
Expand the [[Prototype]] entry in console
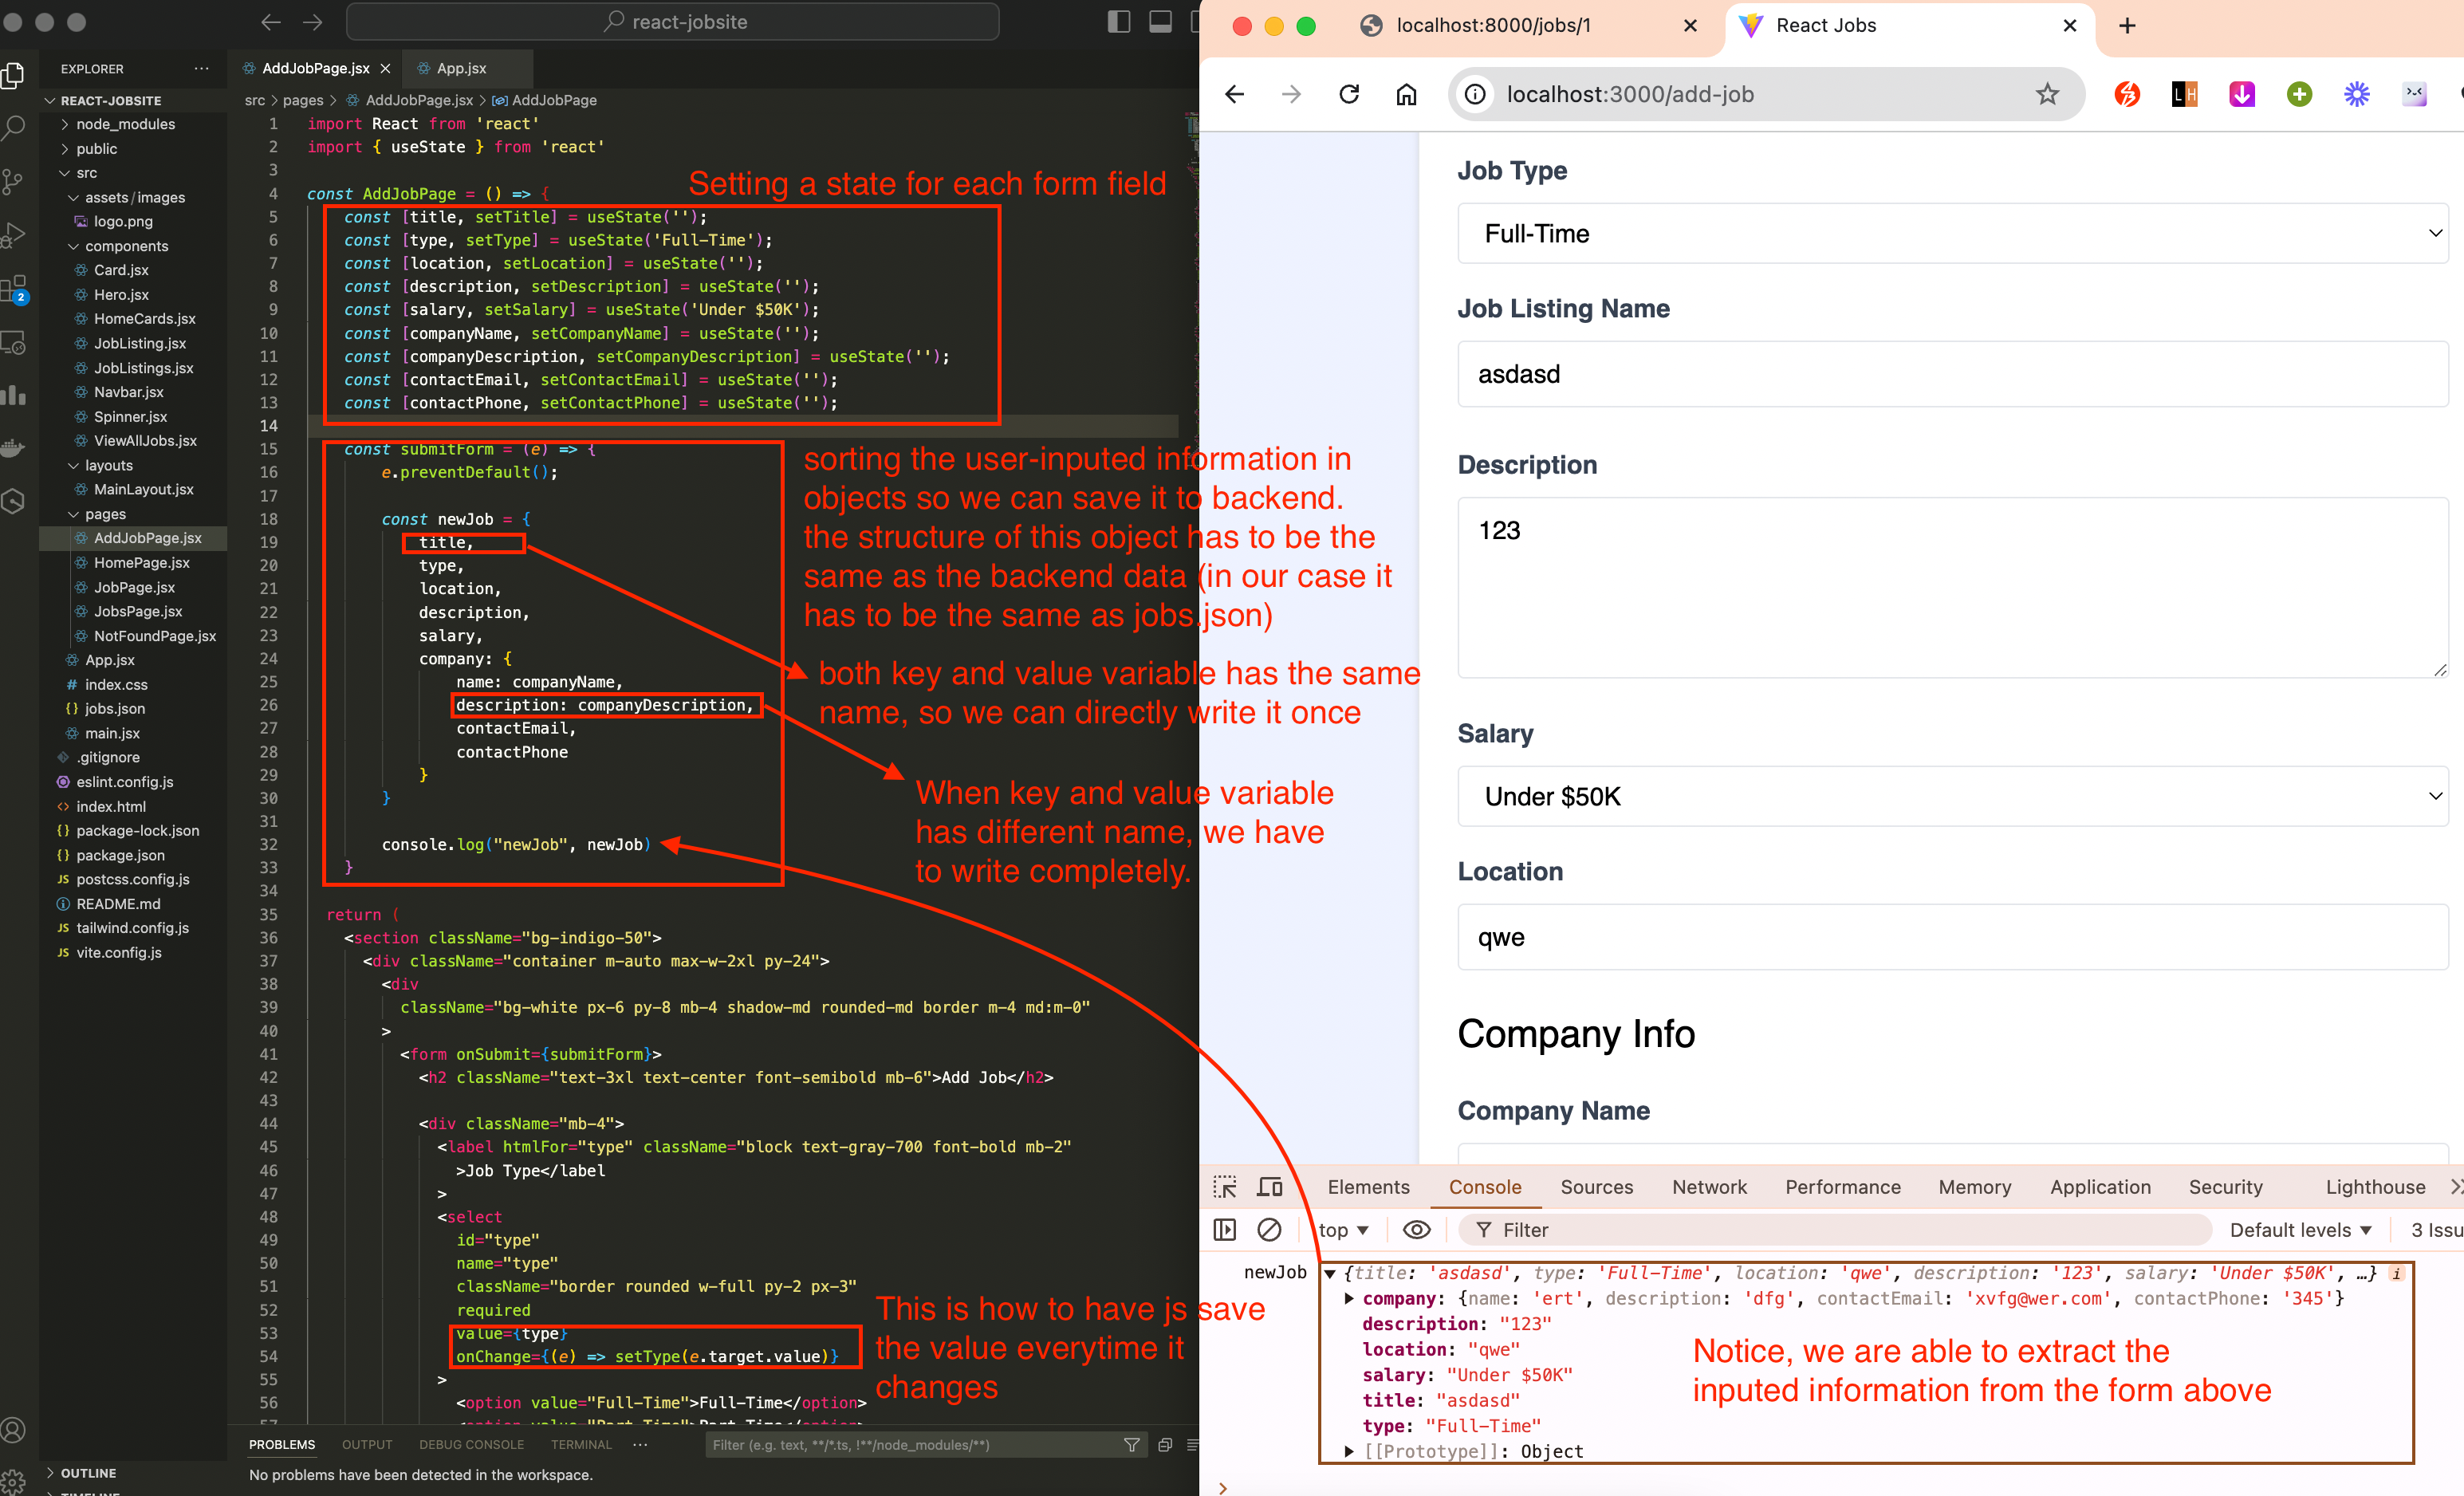point(1349,1451)
